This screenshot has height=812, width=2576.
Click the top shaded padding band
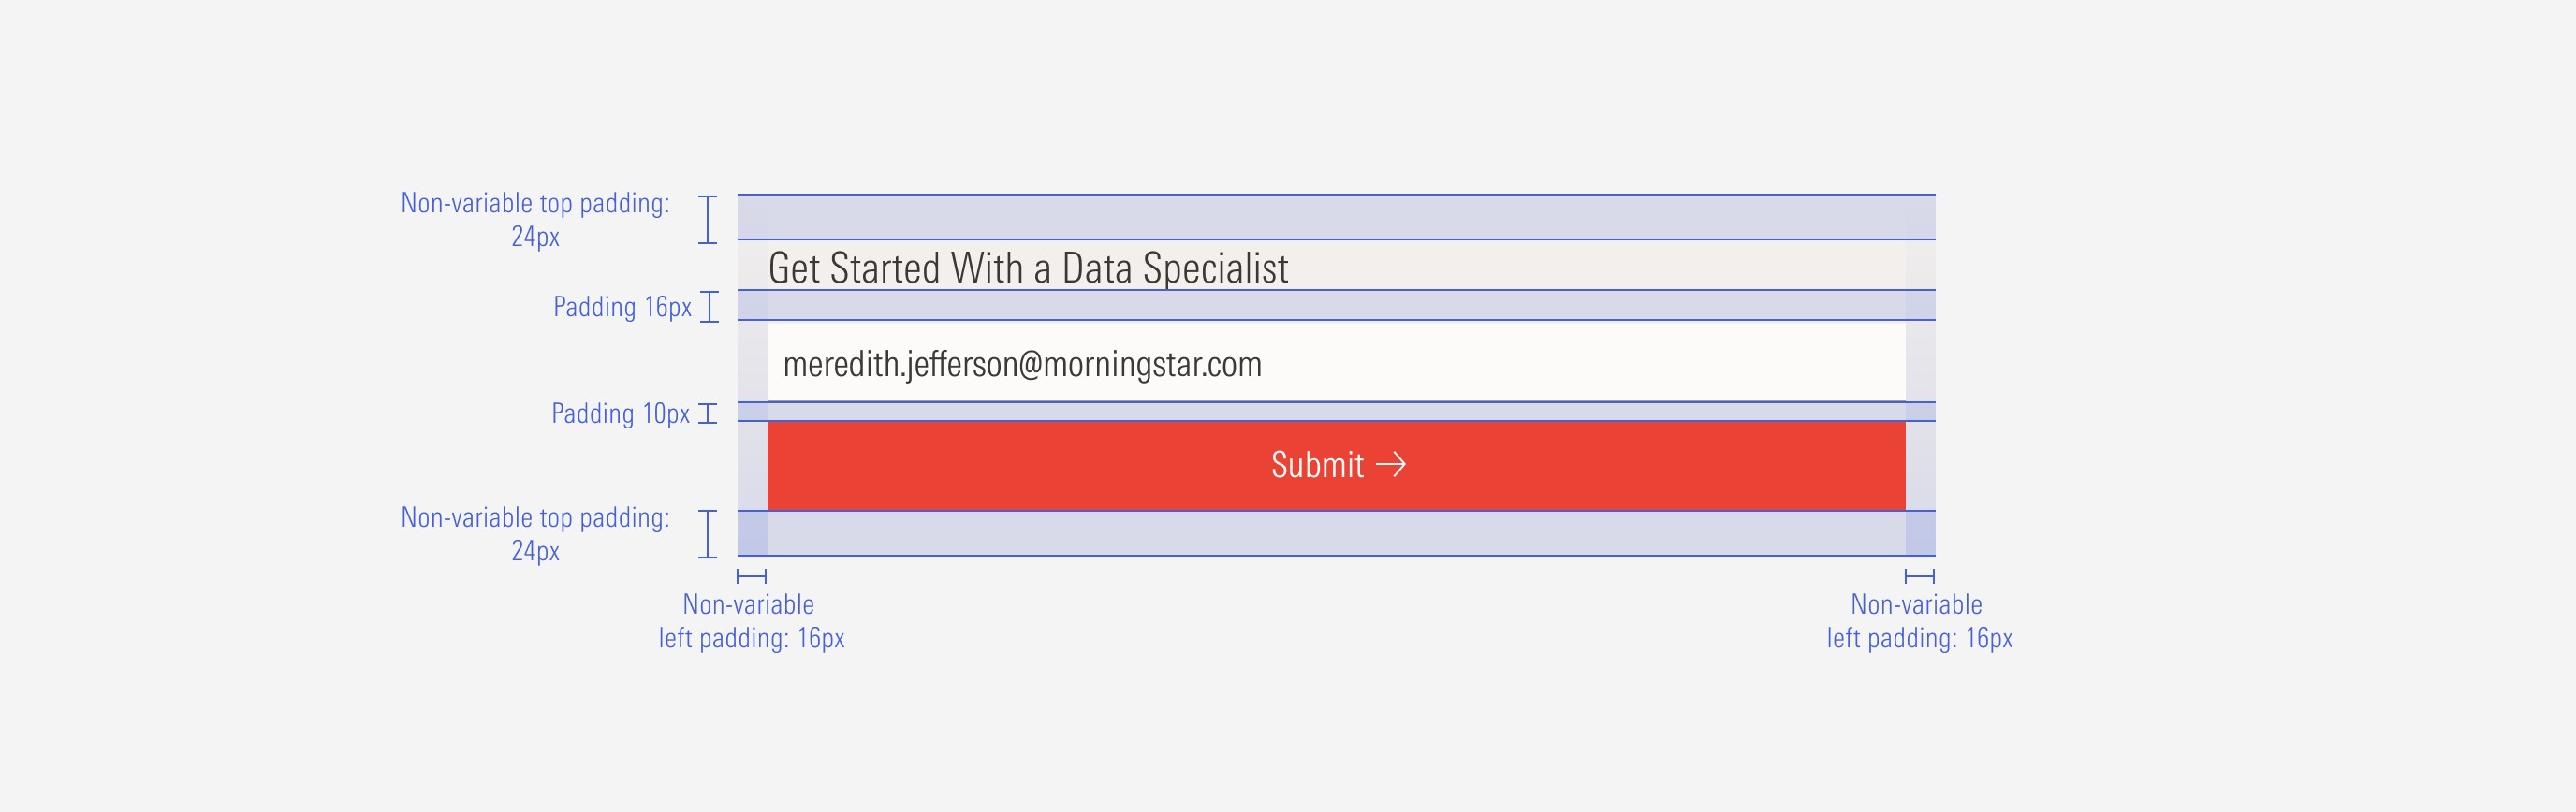pos(1336,217)
